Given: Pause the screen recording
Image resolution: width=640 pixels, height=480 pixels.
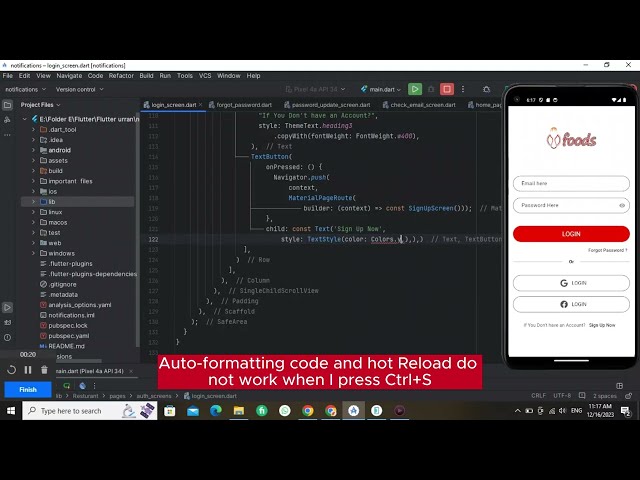Looking at the screenshot, I should click(x=28, y=370).
